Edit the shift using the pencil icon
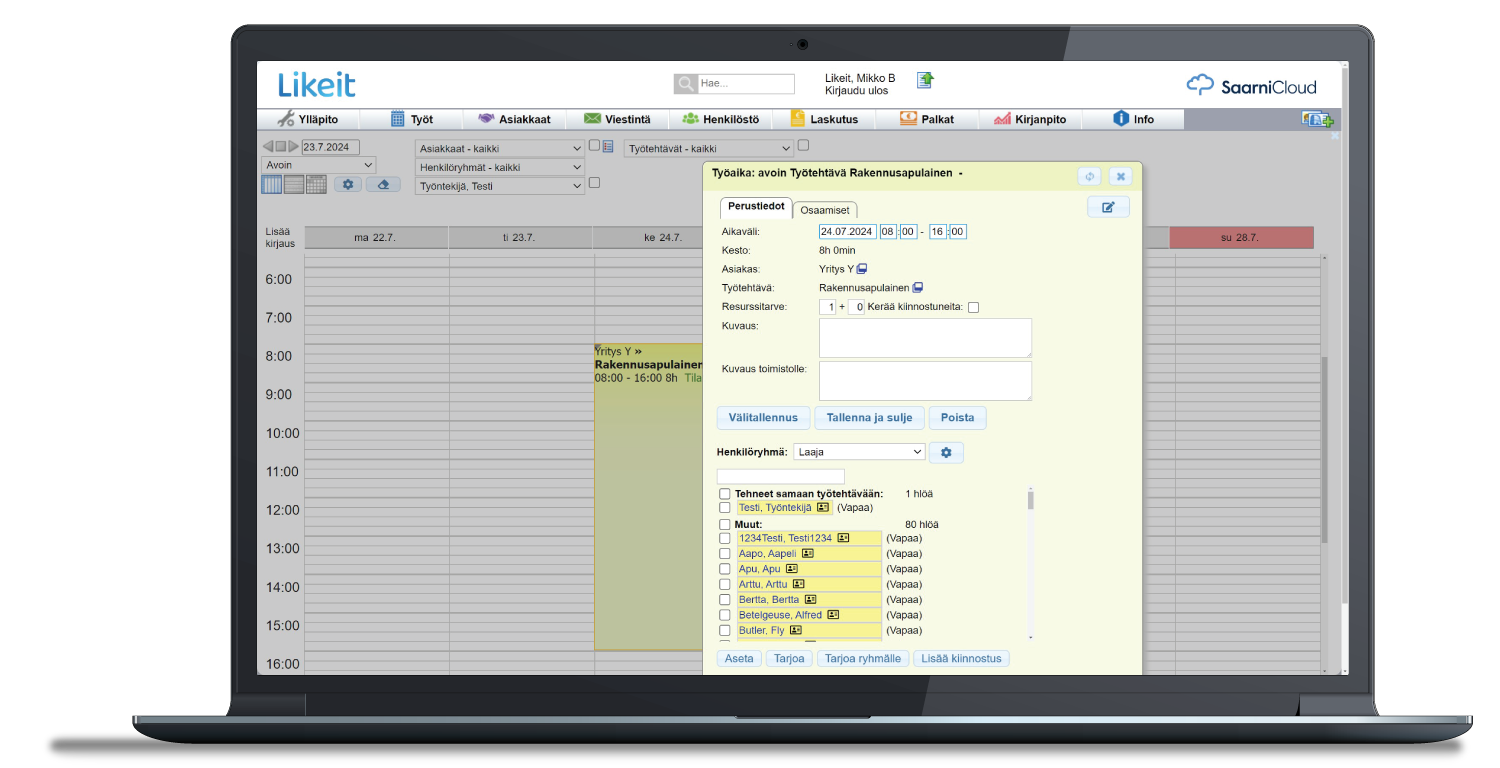The height and width of the screenshot is (768, 1500). click(1109, 206)
